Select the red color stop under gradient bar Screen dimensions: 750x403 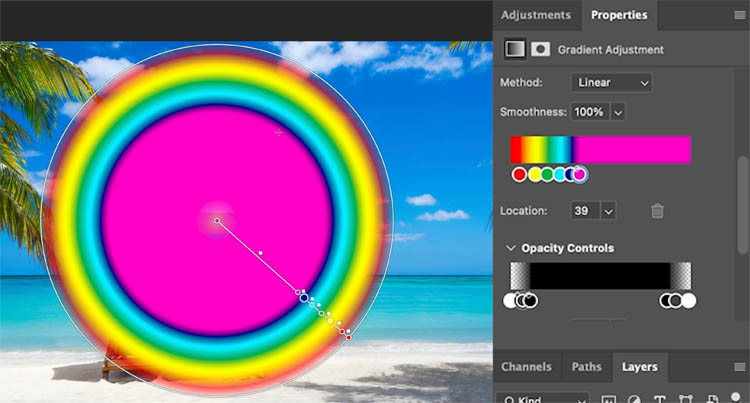[x=519, y=174]
